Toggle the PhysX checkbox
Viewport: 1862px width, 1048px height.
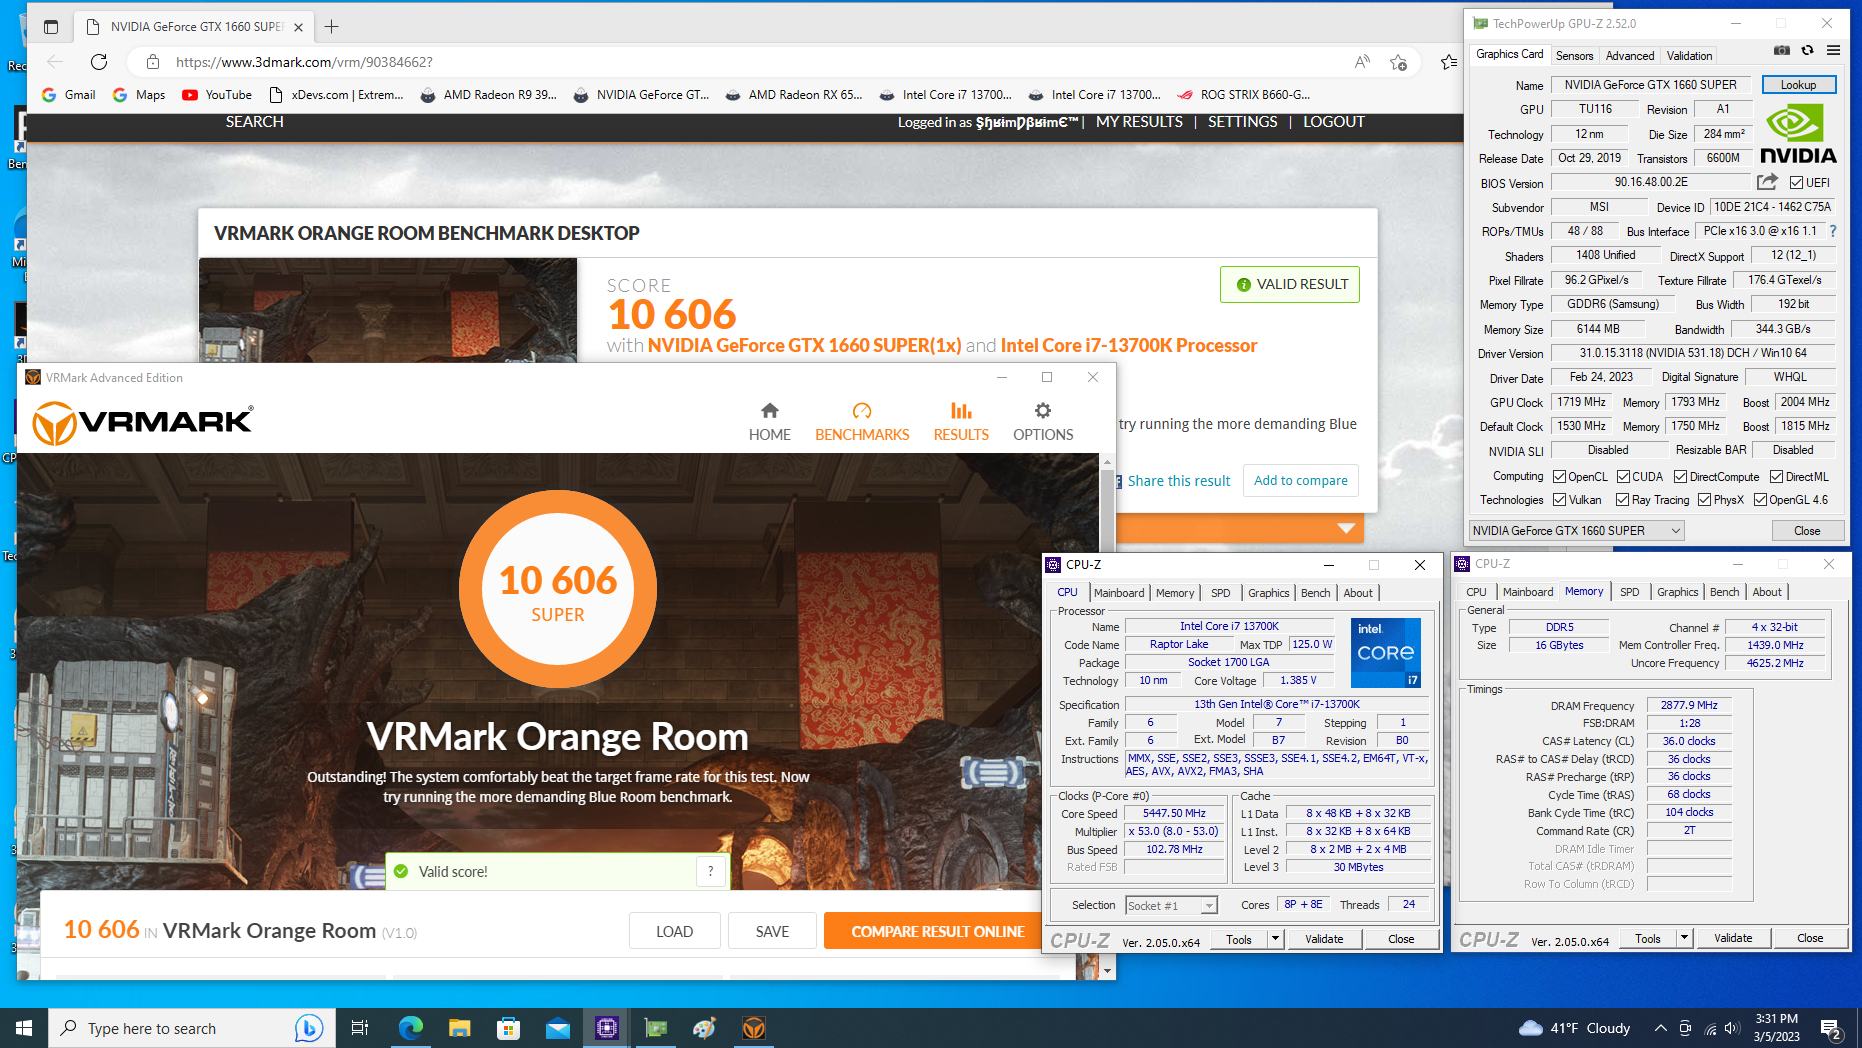[1704, 500]
